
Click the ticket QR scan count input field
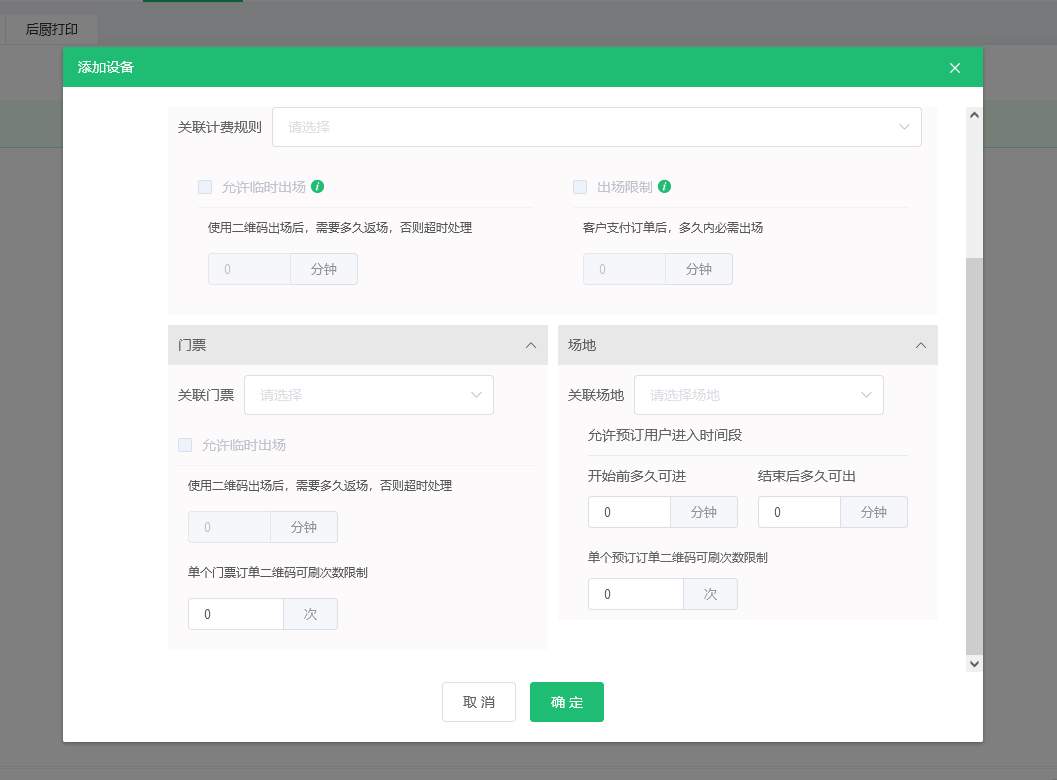click(x=236, y=614)
